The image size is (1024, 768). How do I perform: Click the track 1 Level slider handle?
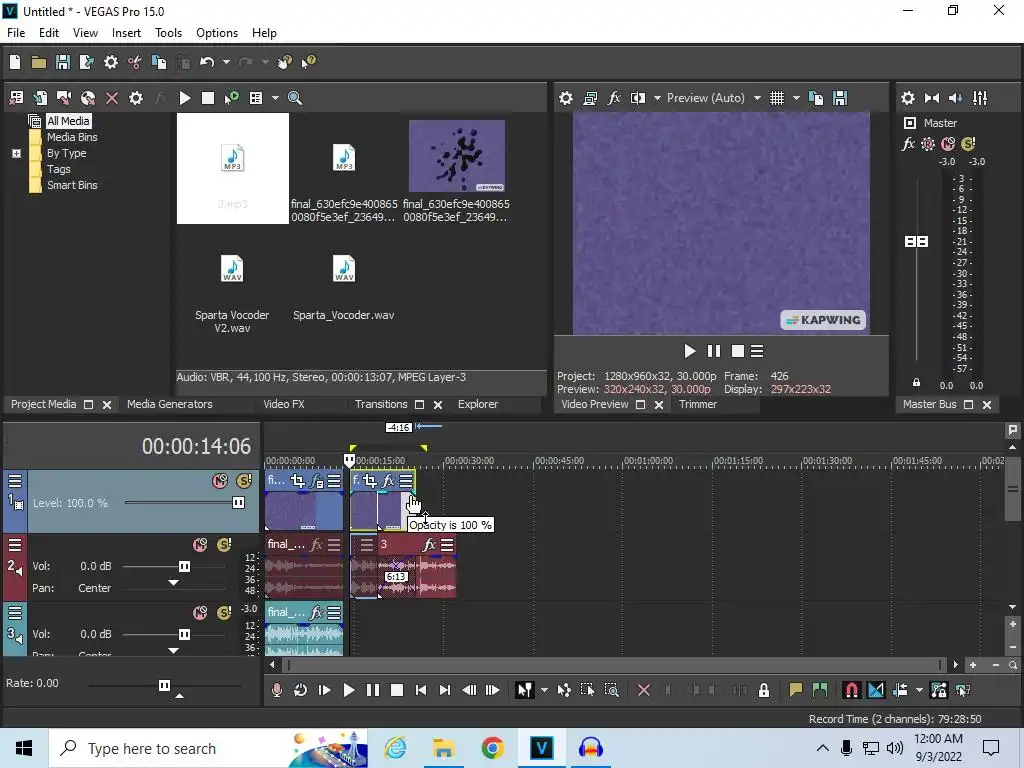click(238, 502)
